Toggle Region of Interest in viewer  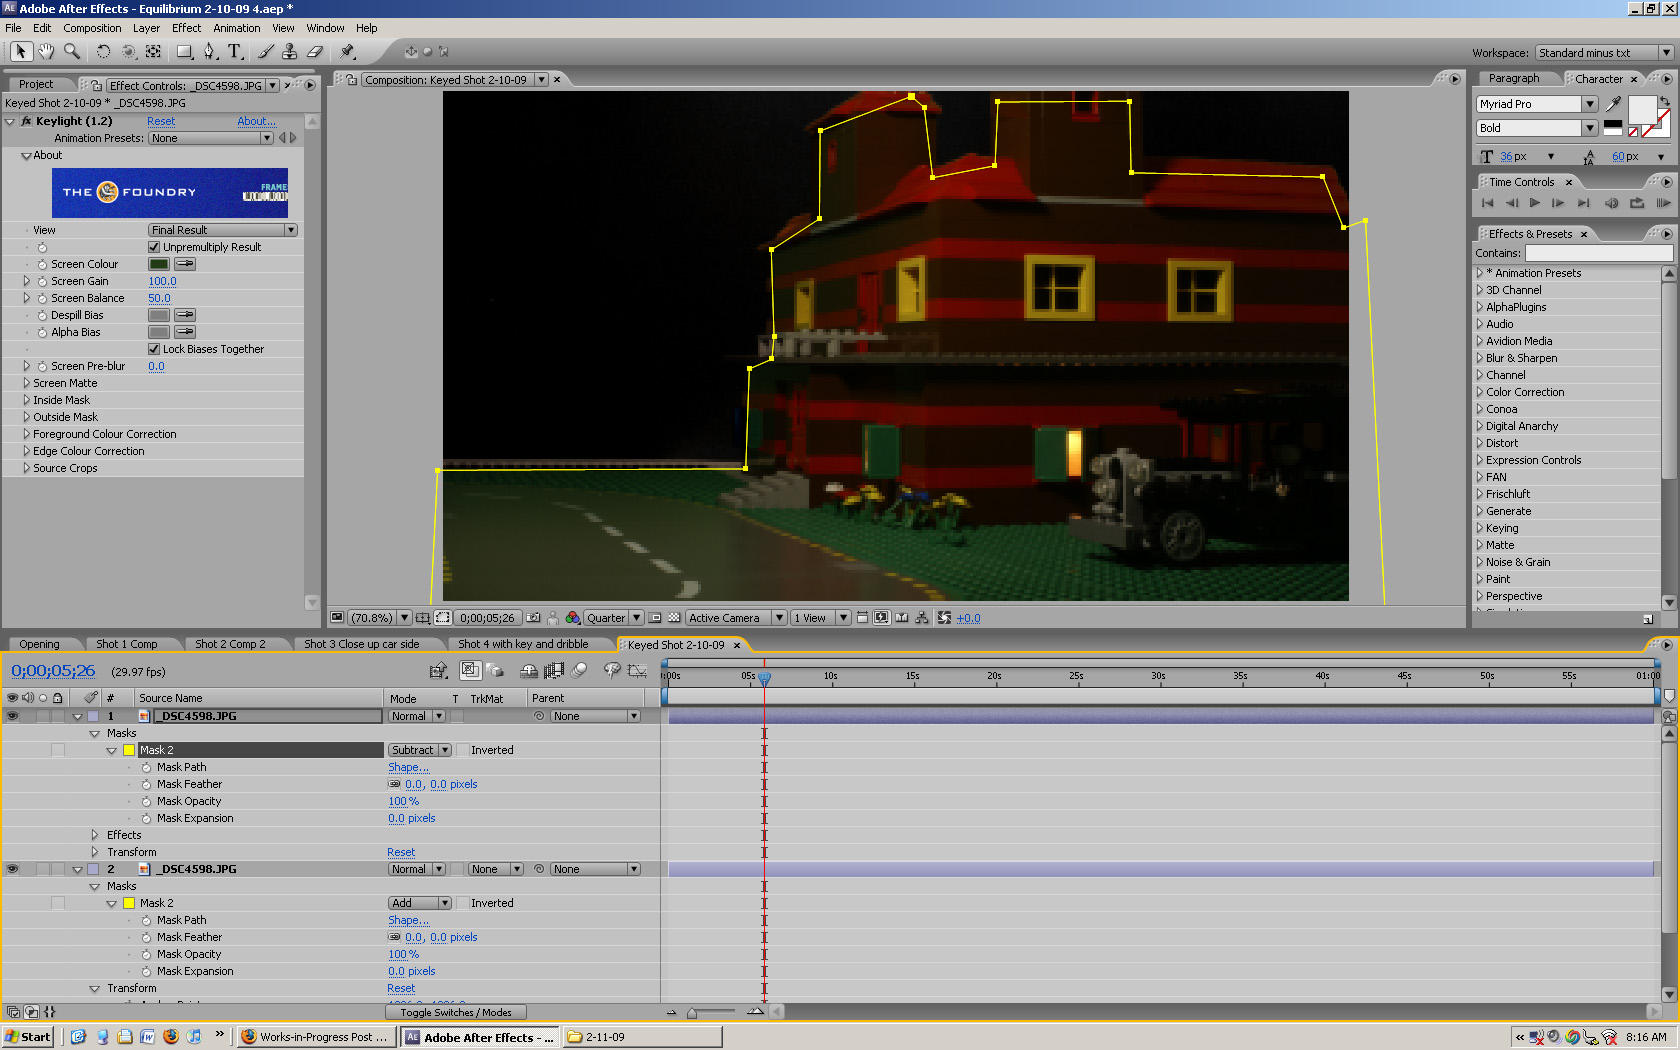[655, 618]
